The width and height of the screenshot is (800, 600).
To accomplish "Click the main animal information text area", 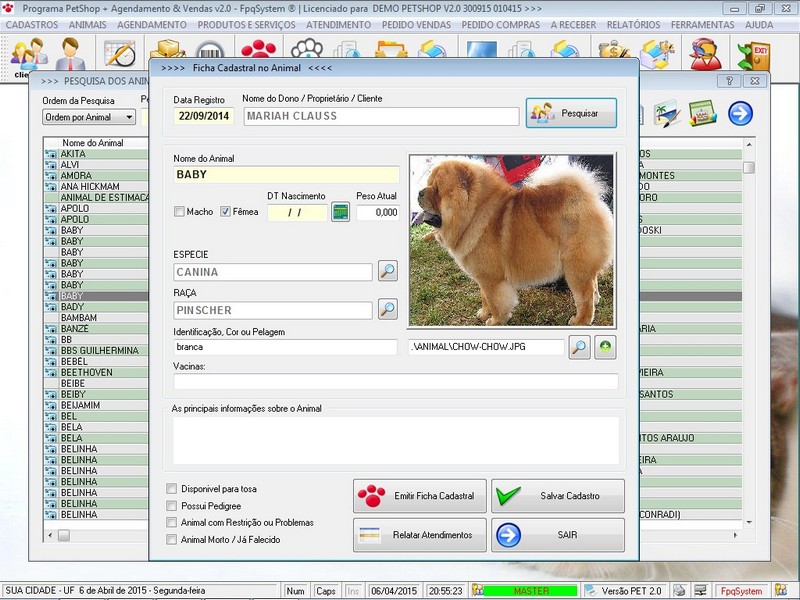I will pos(396,440).
